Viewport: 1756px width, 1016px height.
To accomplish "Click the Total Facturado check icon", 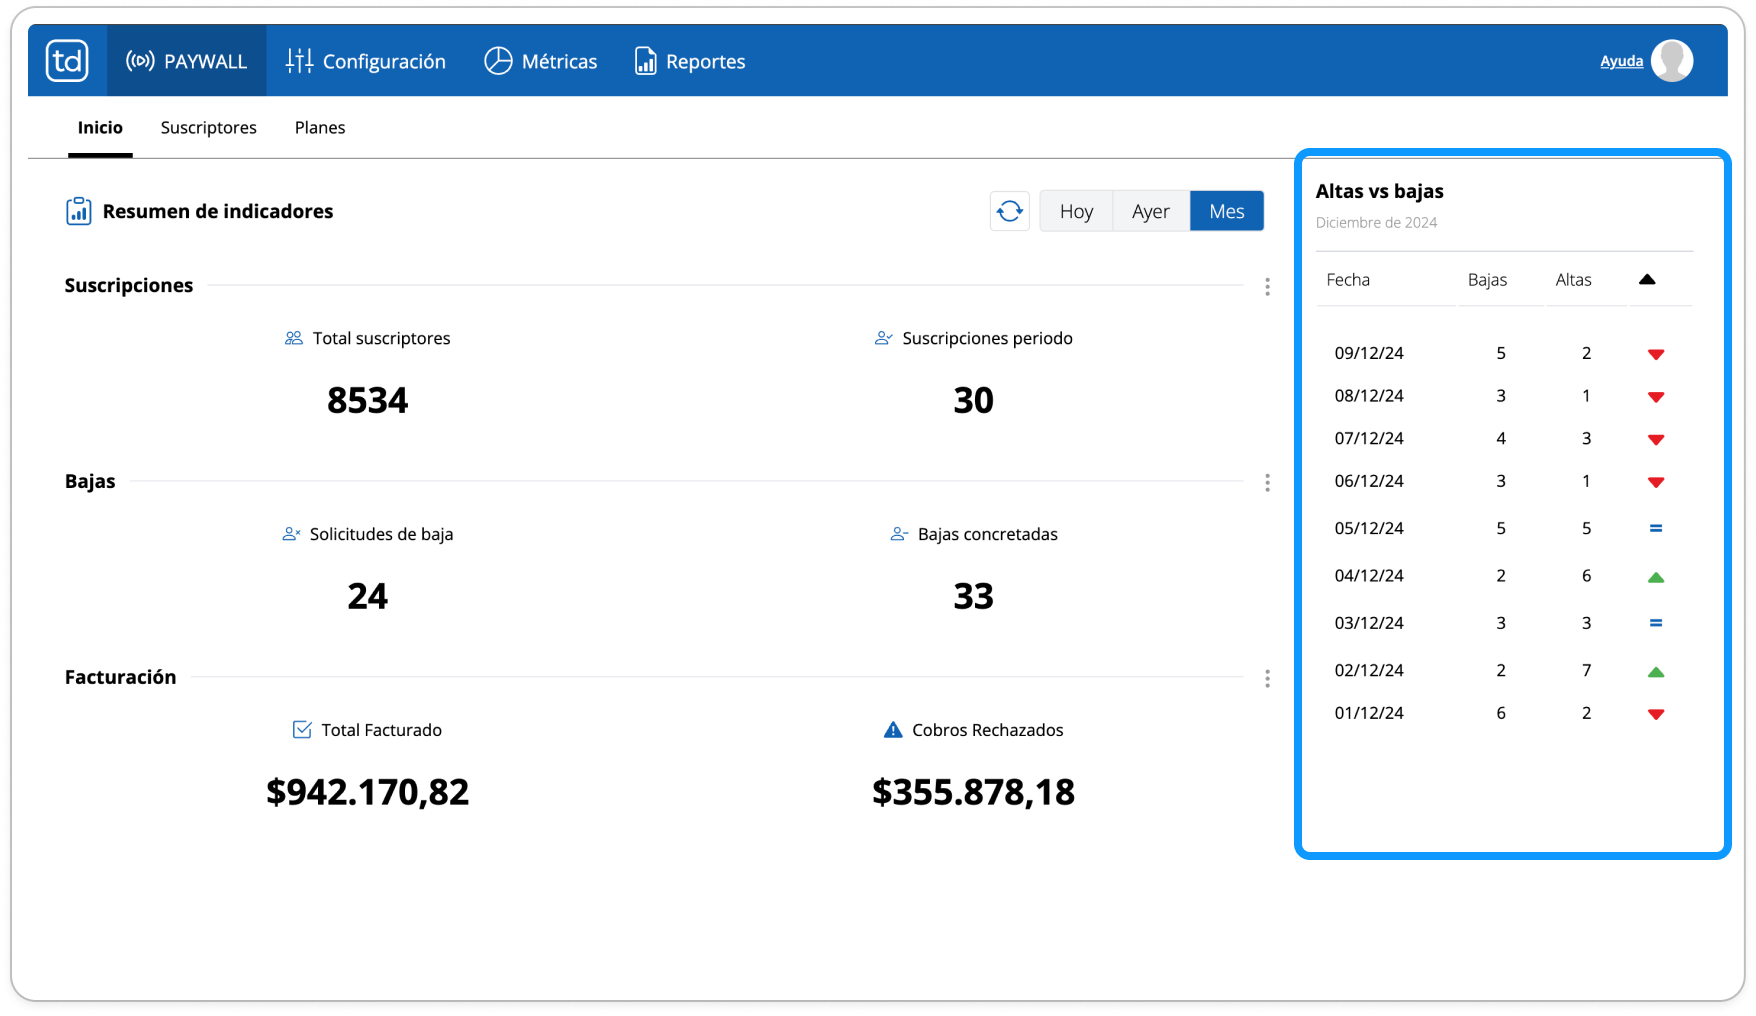I will [x=302, y=730].
